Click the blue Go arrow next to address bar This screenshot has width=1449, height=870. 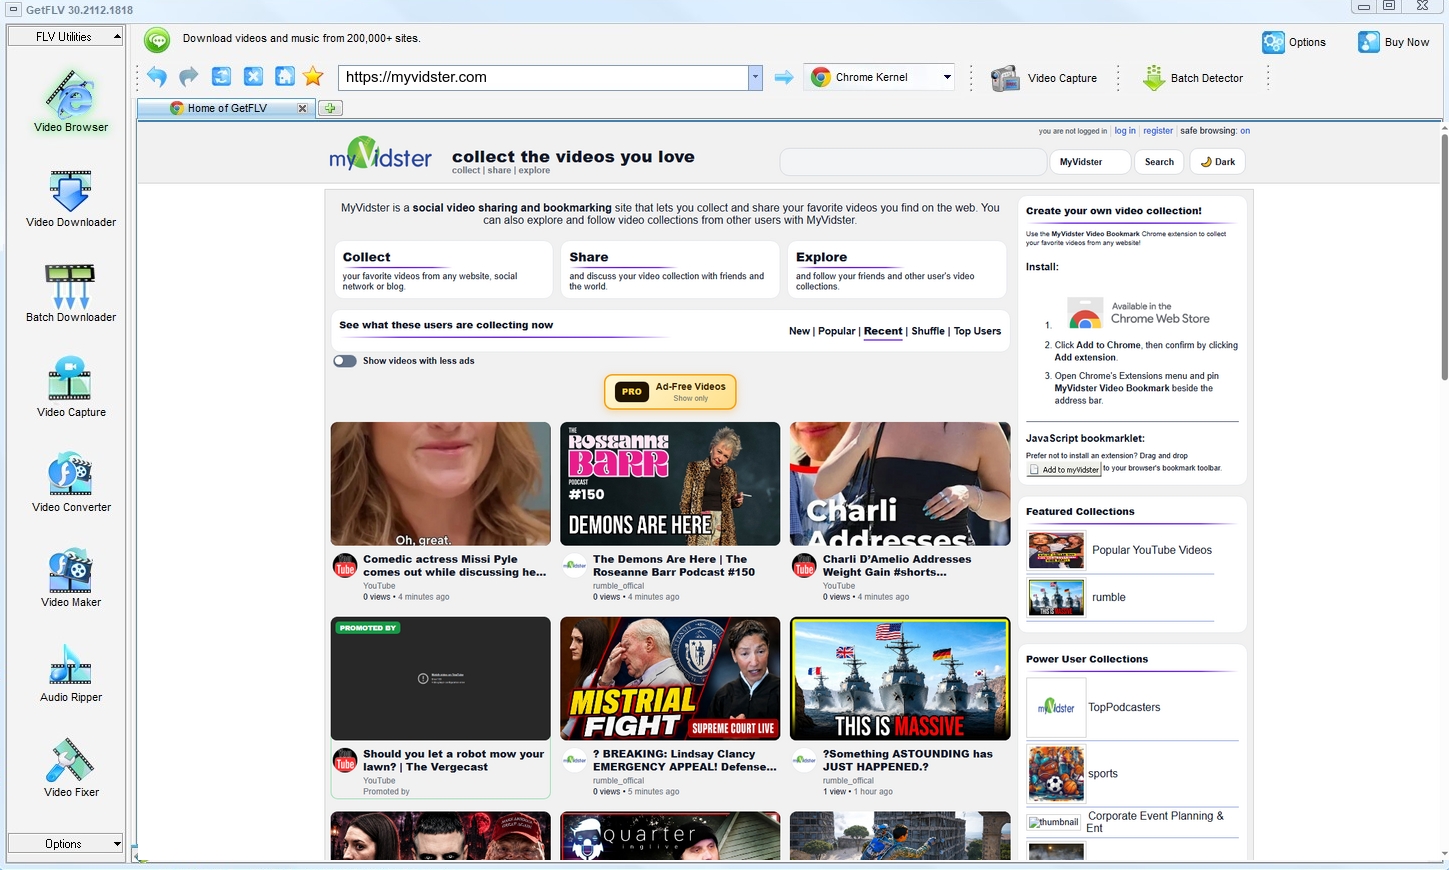(784, 77)
